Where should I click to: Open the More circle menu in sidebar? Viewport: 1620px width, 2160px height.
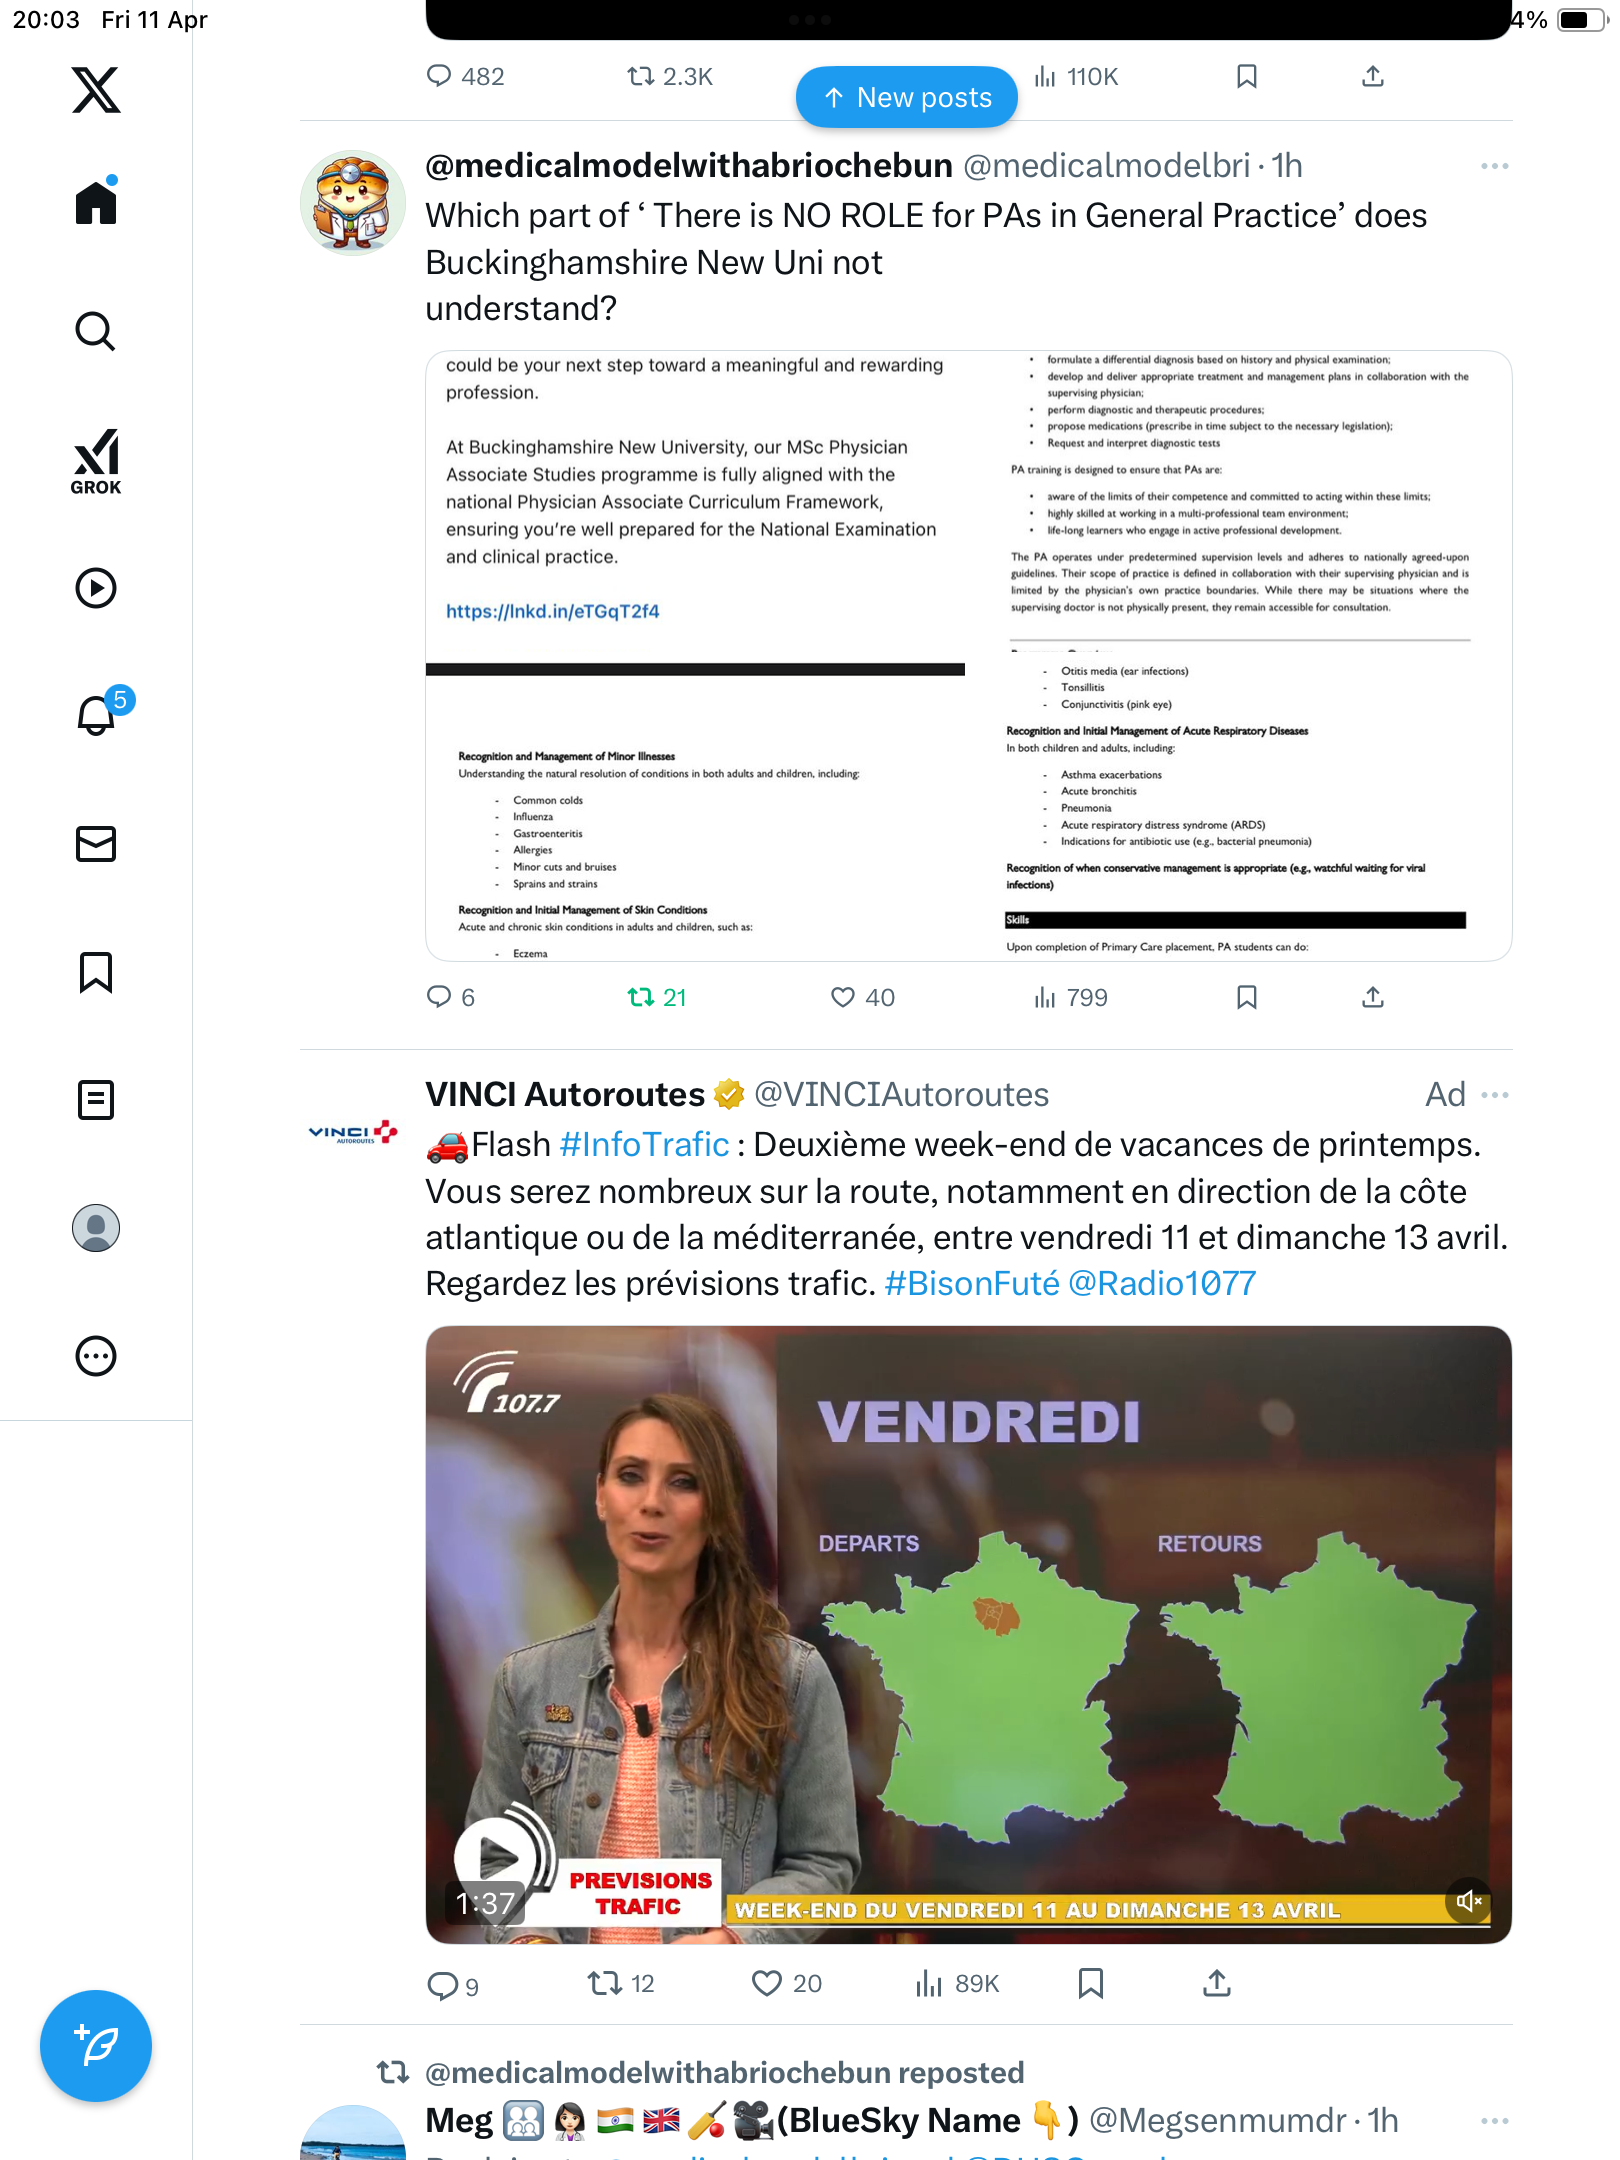tap(96, 1356)
